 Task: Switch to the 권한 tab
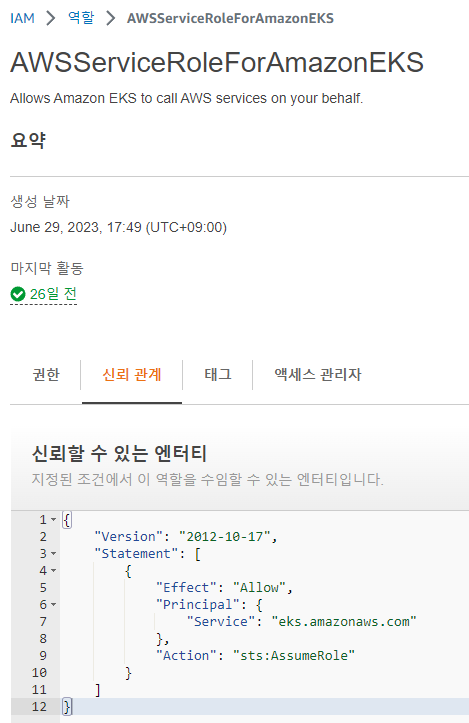[46, 374]
